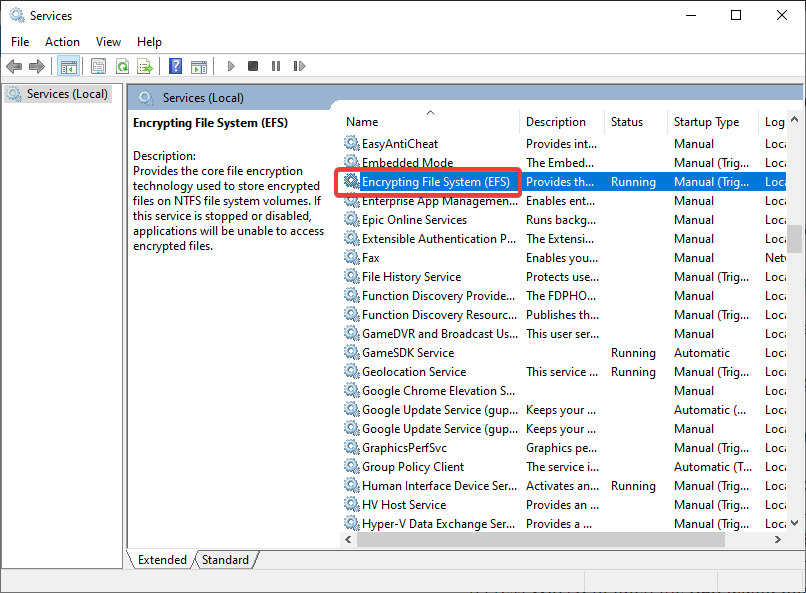Refresh the services list
Image resolution: width=806 pixels, height=593 pixels.
click(x=122, y=66)
